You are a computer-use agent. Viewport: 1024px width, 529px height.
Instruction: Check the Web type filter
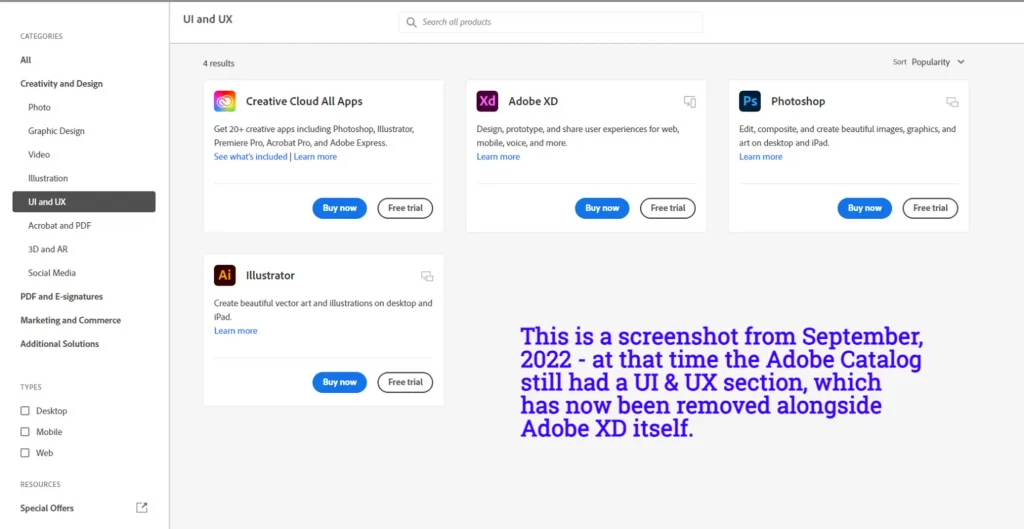[26, 453]
